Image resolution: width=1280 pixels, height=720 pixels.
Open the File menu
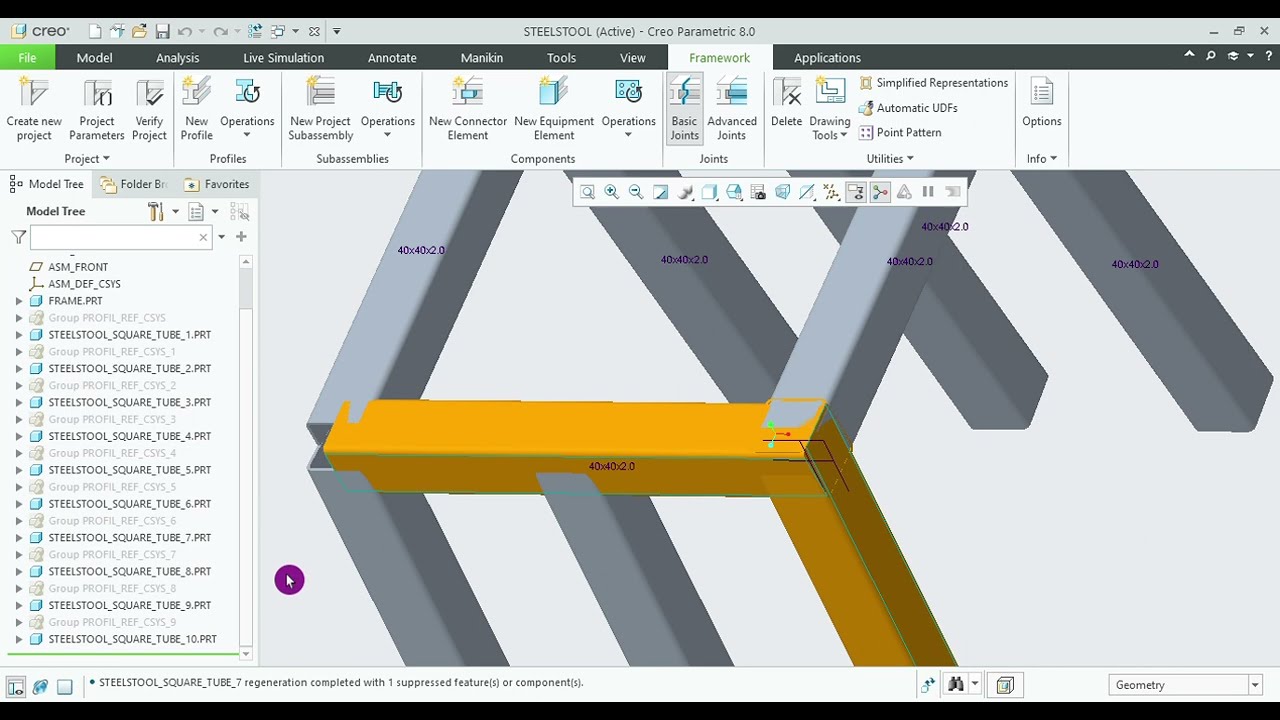27,58
